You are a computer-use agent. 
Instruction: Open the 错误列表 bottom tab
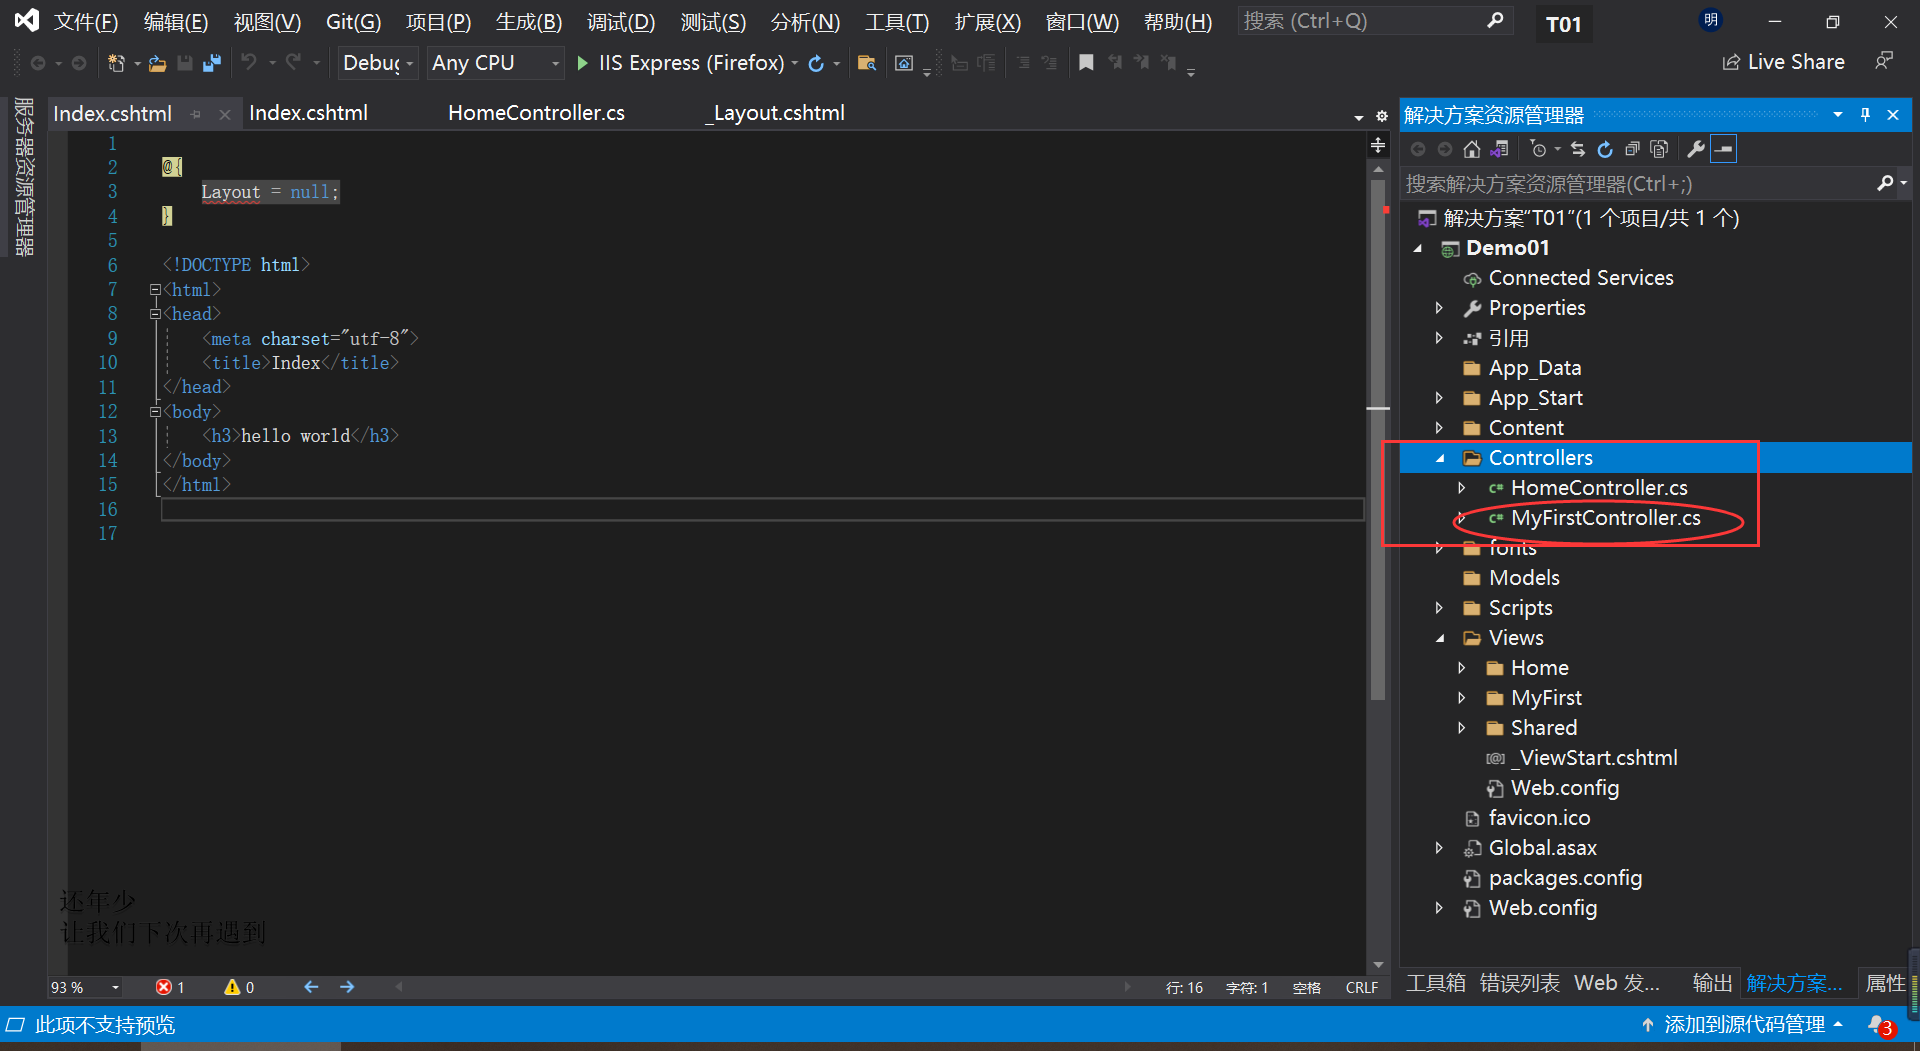(1519, 983)
